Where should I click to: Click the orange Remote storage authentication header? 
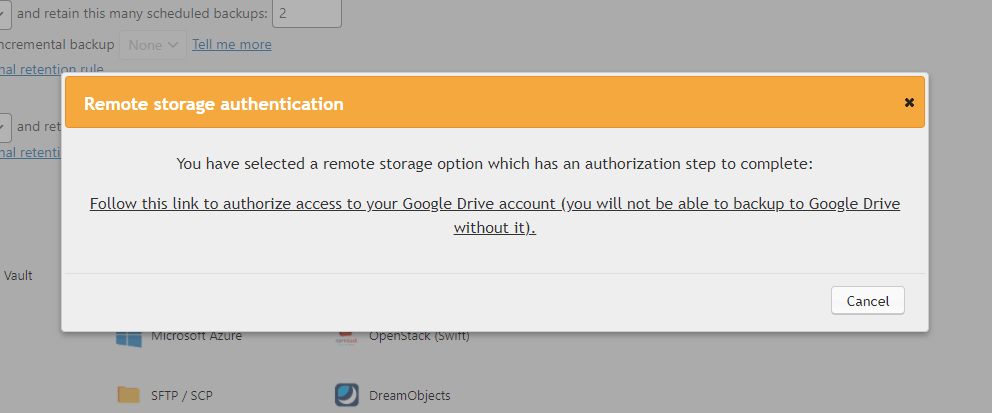495,102
